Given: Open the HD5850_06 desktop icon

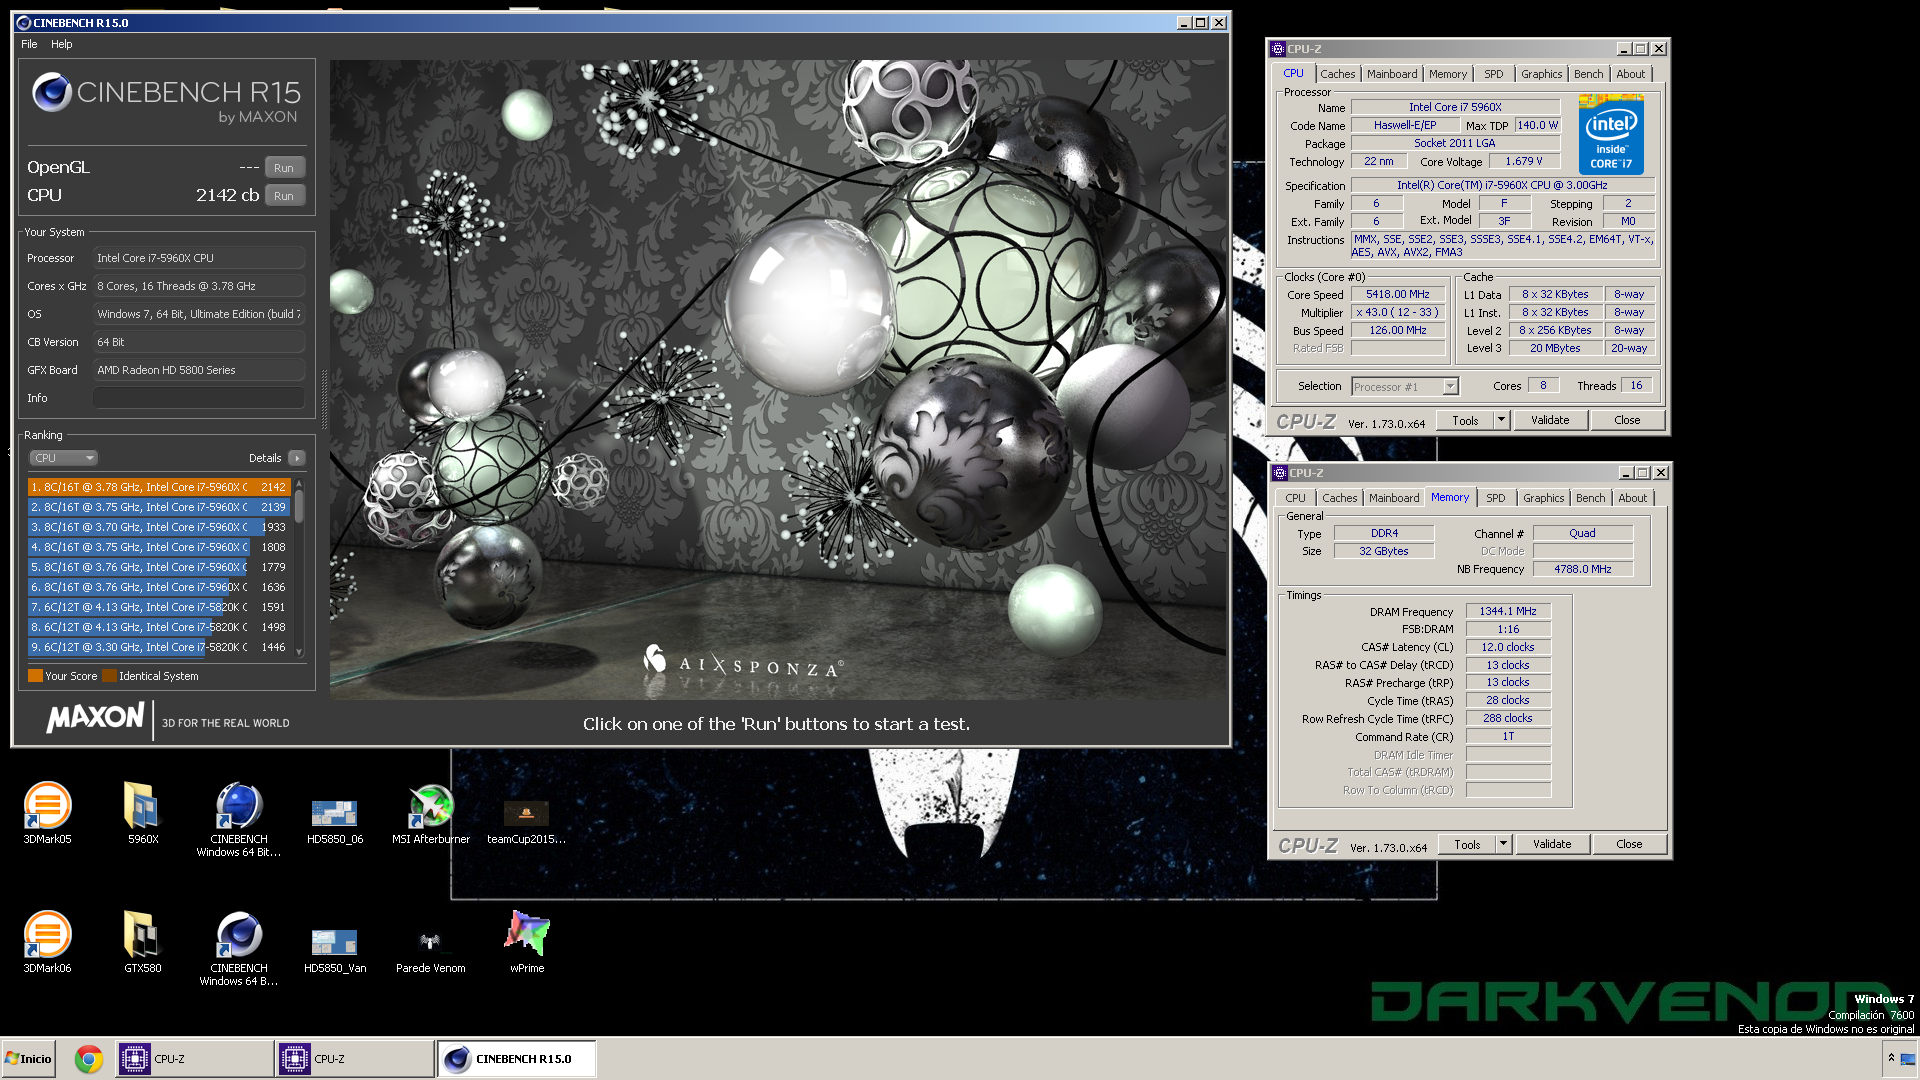Looking at the screenshot, I should pos(335,819).
